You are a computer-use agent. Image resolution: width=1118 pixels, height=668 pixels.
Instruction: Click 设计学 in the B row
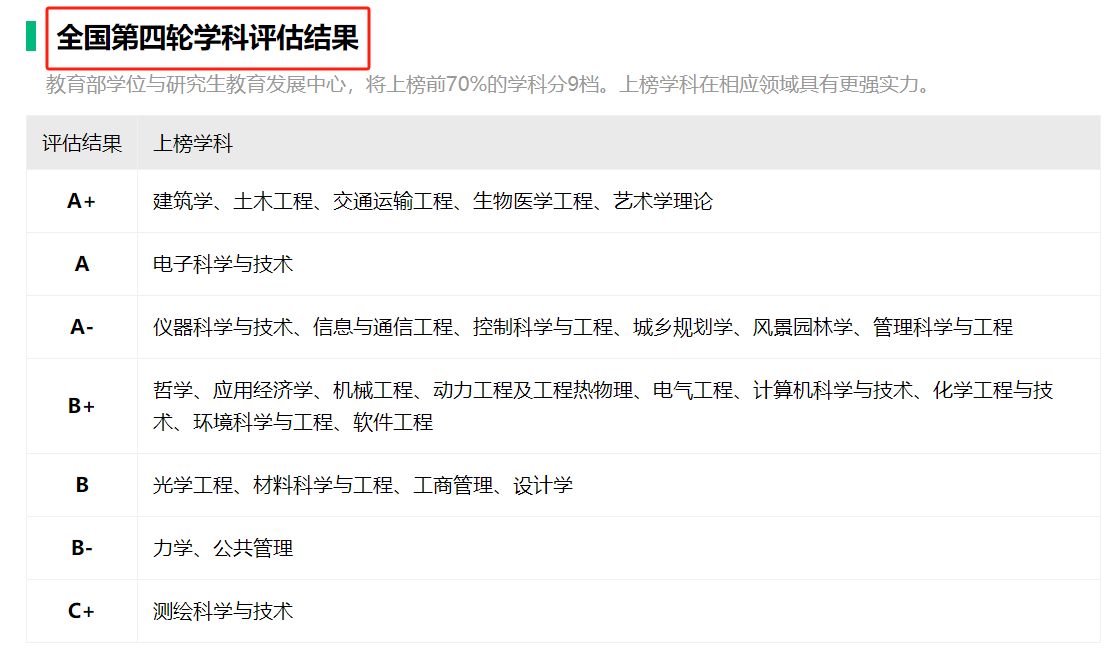pyautogui.click(x=543, y=485)
